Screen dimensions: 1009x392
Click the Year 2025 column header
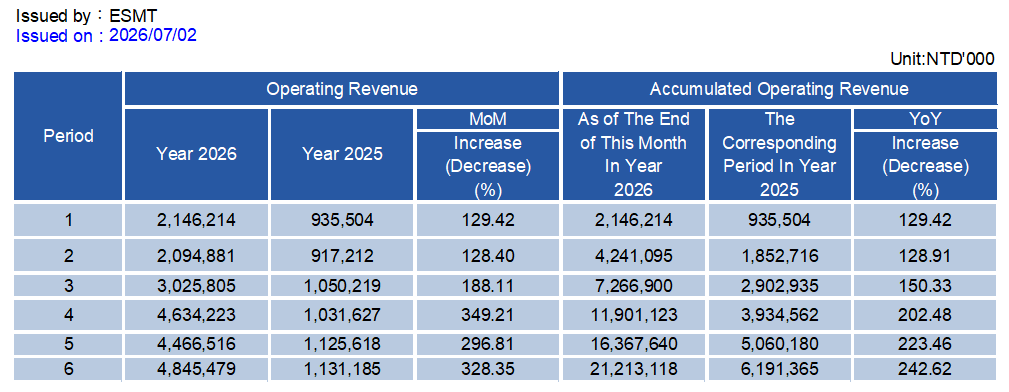342,154
